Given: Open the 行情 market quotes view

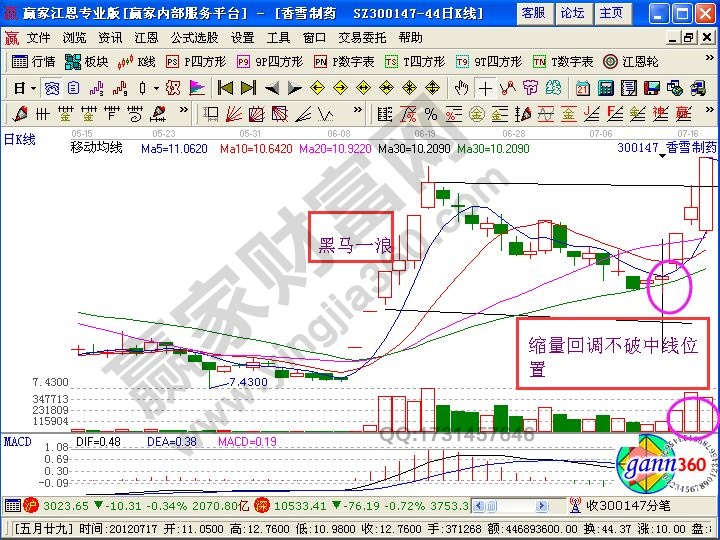Looking at the screenshot, I should click(34, 61).
